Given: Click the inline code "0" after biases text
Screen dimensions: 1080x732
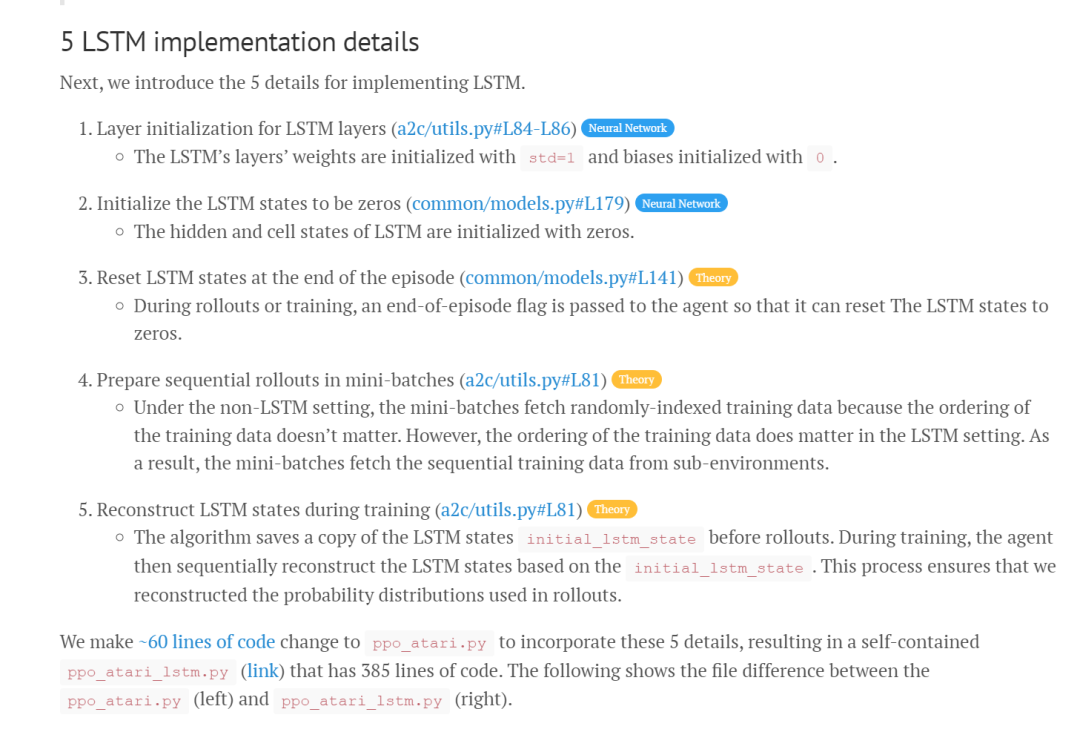Looking at the screenshot, I should pyautogui.click(x=820, y=158).
